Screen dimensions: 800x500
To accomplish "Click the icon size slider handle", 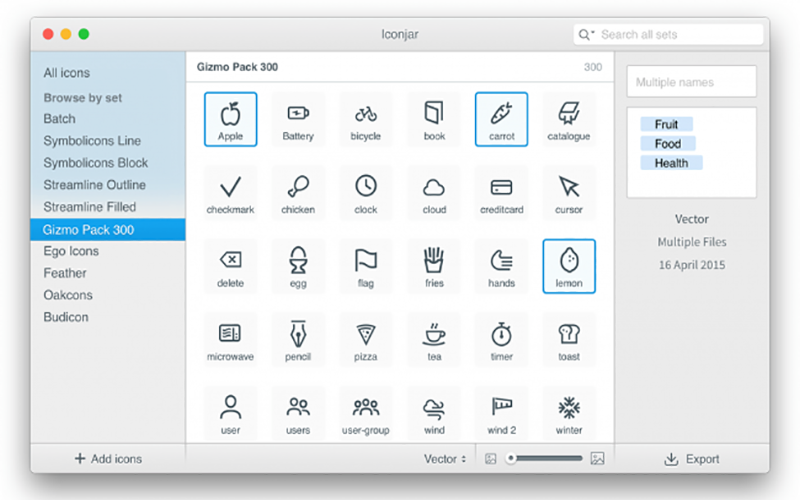I will [x=511, y=459].
